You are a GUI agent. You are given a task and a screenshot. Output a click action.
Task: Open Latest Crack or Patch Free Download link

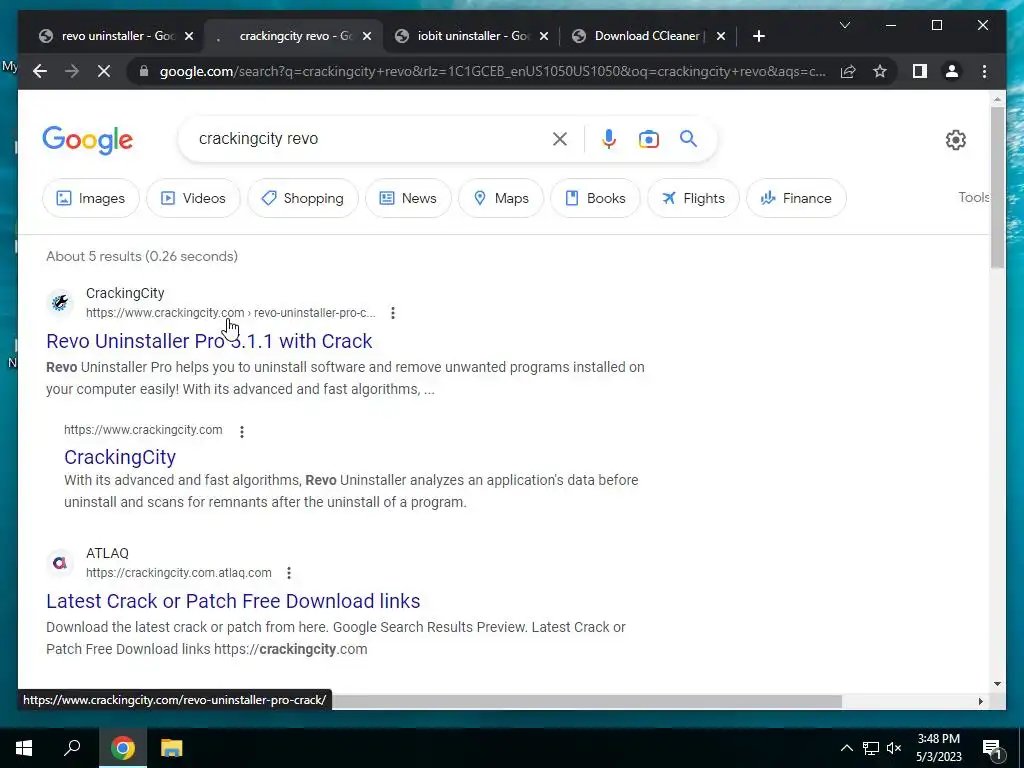point(233,601)
